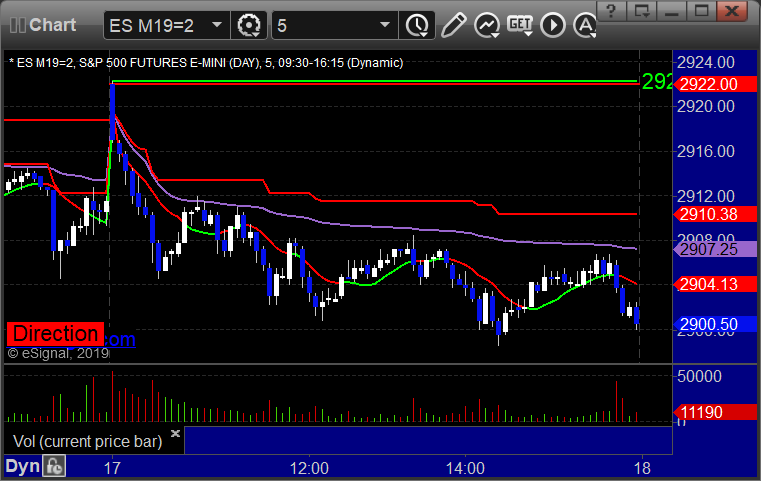Click the 11190 volume value label
This screenshot has height=481, width=761.
(715, 412)
